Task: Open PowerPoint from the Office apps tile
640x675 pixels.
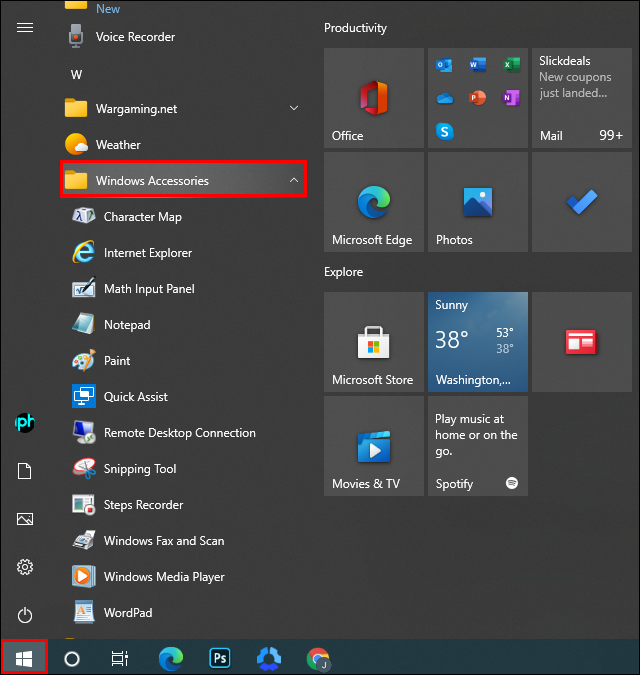Action: pos(478,98)
